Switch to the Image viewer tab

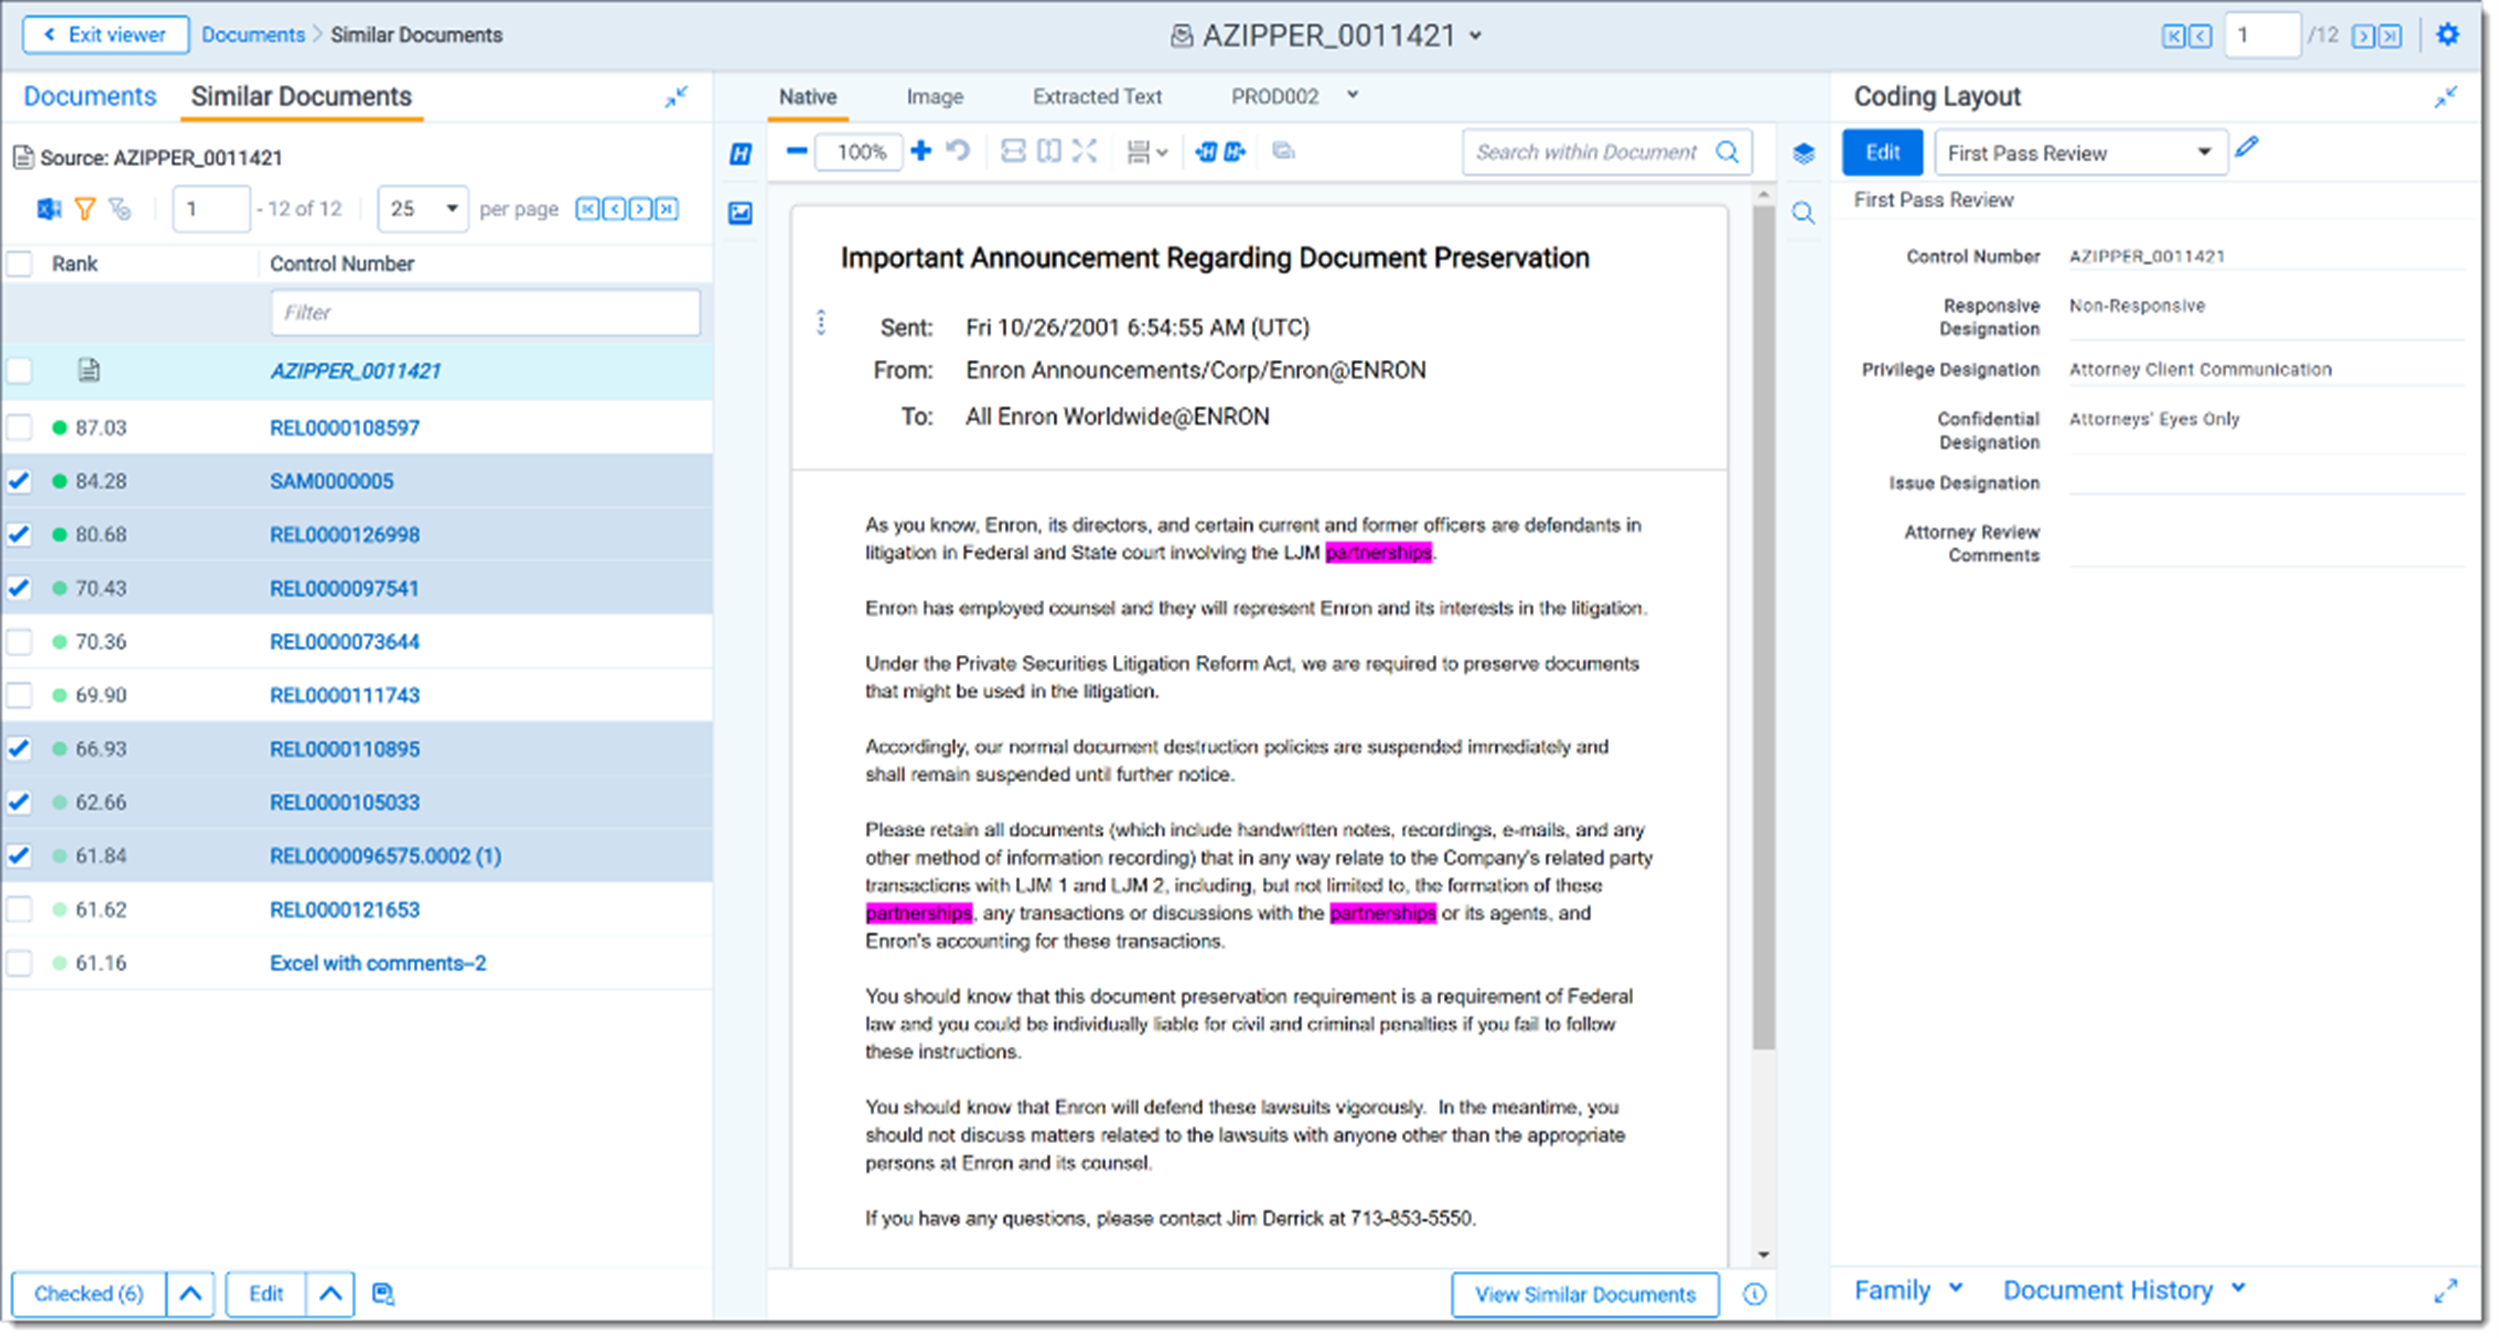934,96
